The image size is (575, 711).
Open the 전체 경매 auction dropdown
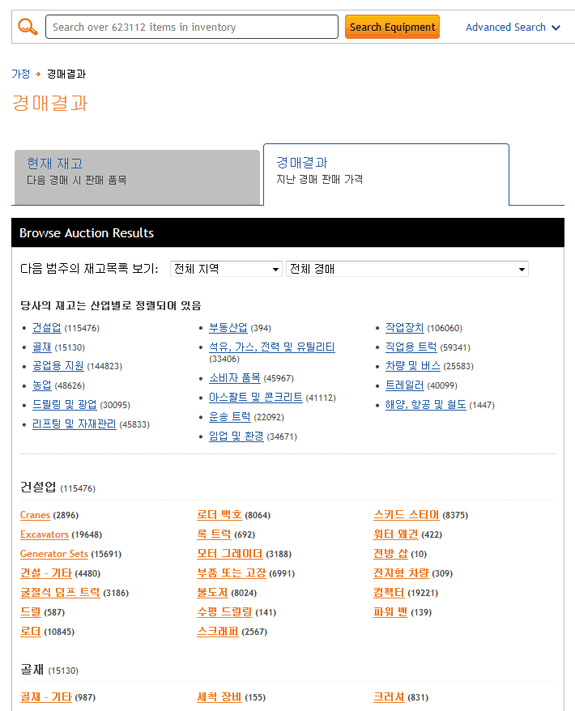click(407, 269)
